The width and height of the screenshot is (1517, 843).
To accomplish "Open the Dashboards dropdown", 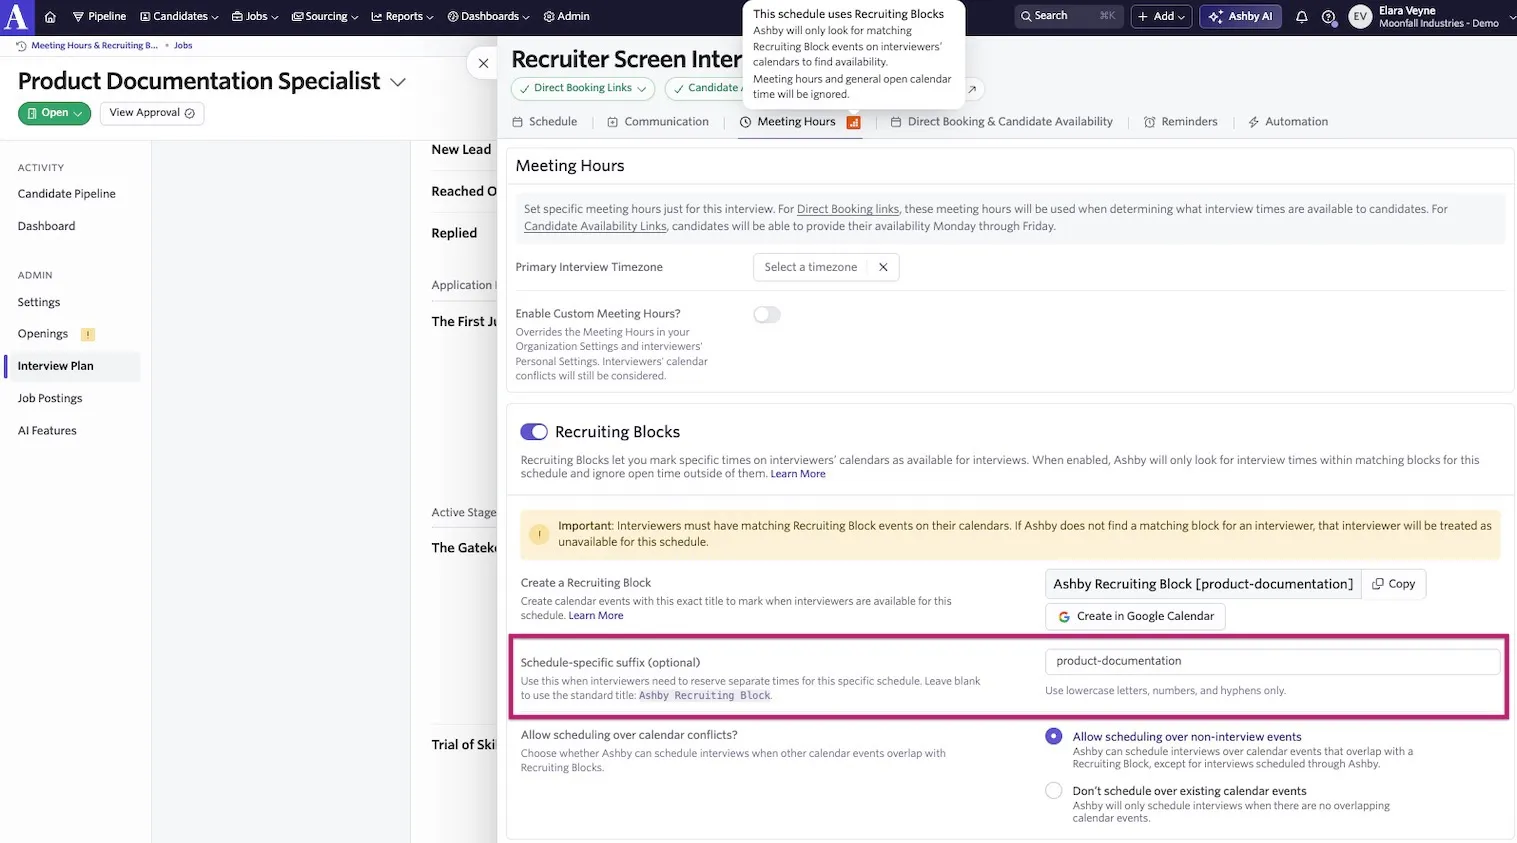I will [x=488, y=17].
